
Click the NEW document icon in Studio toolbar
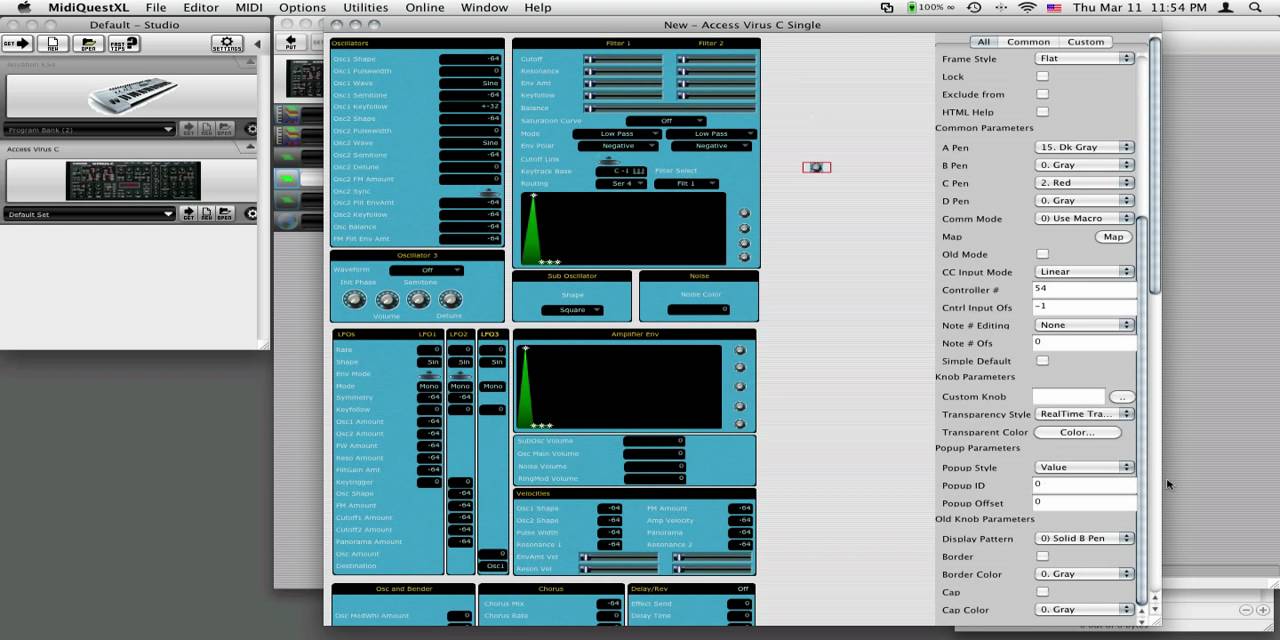tap(53, 44)
